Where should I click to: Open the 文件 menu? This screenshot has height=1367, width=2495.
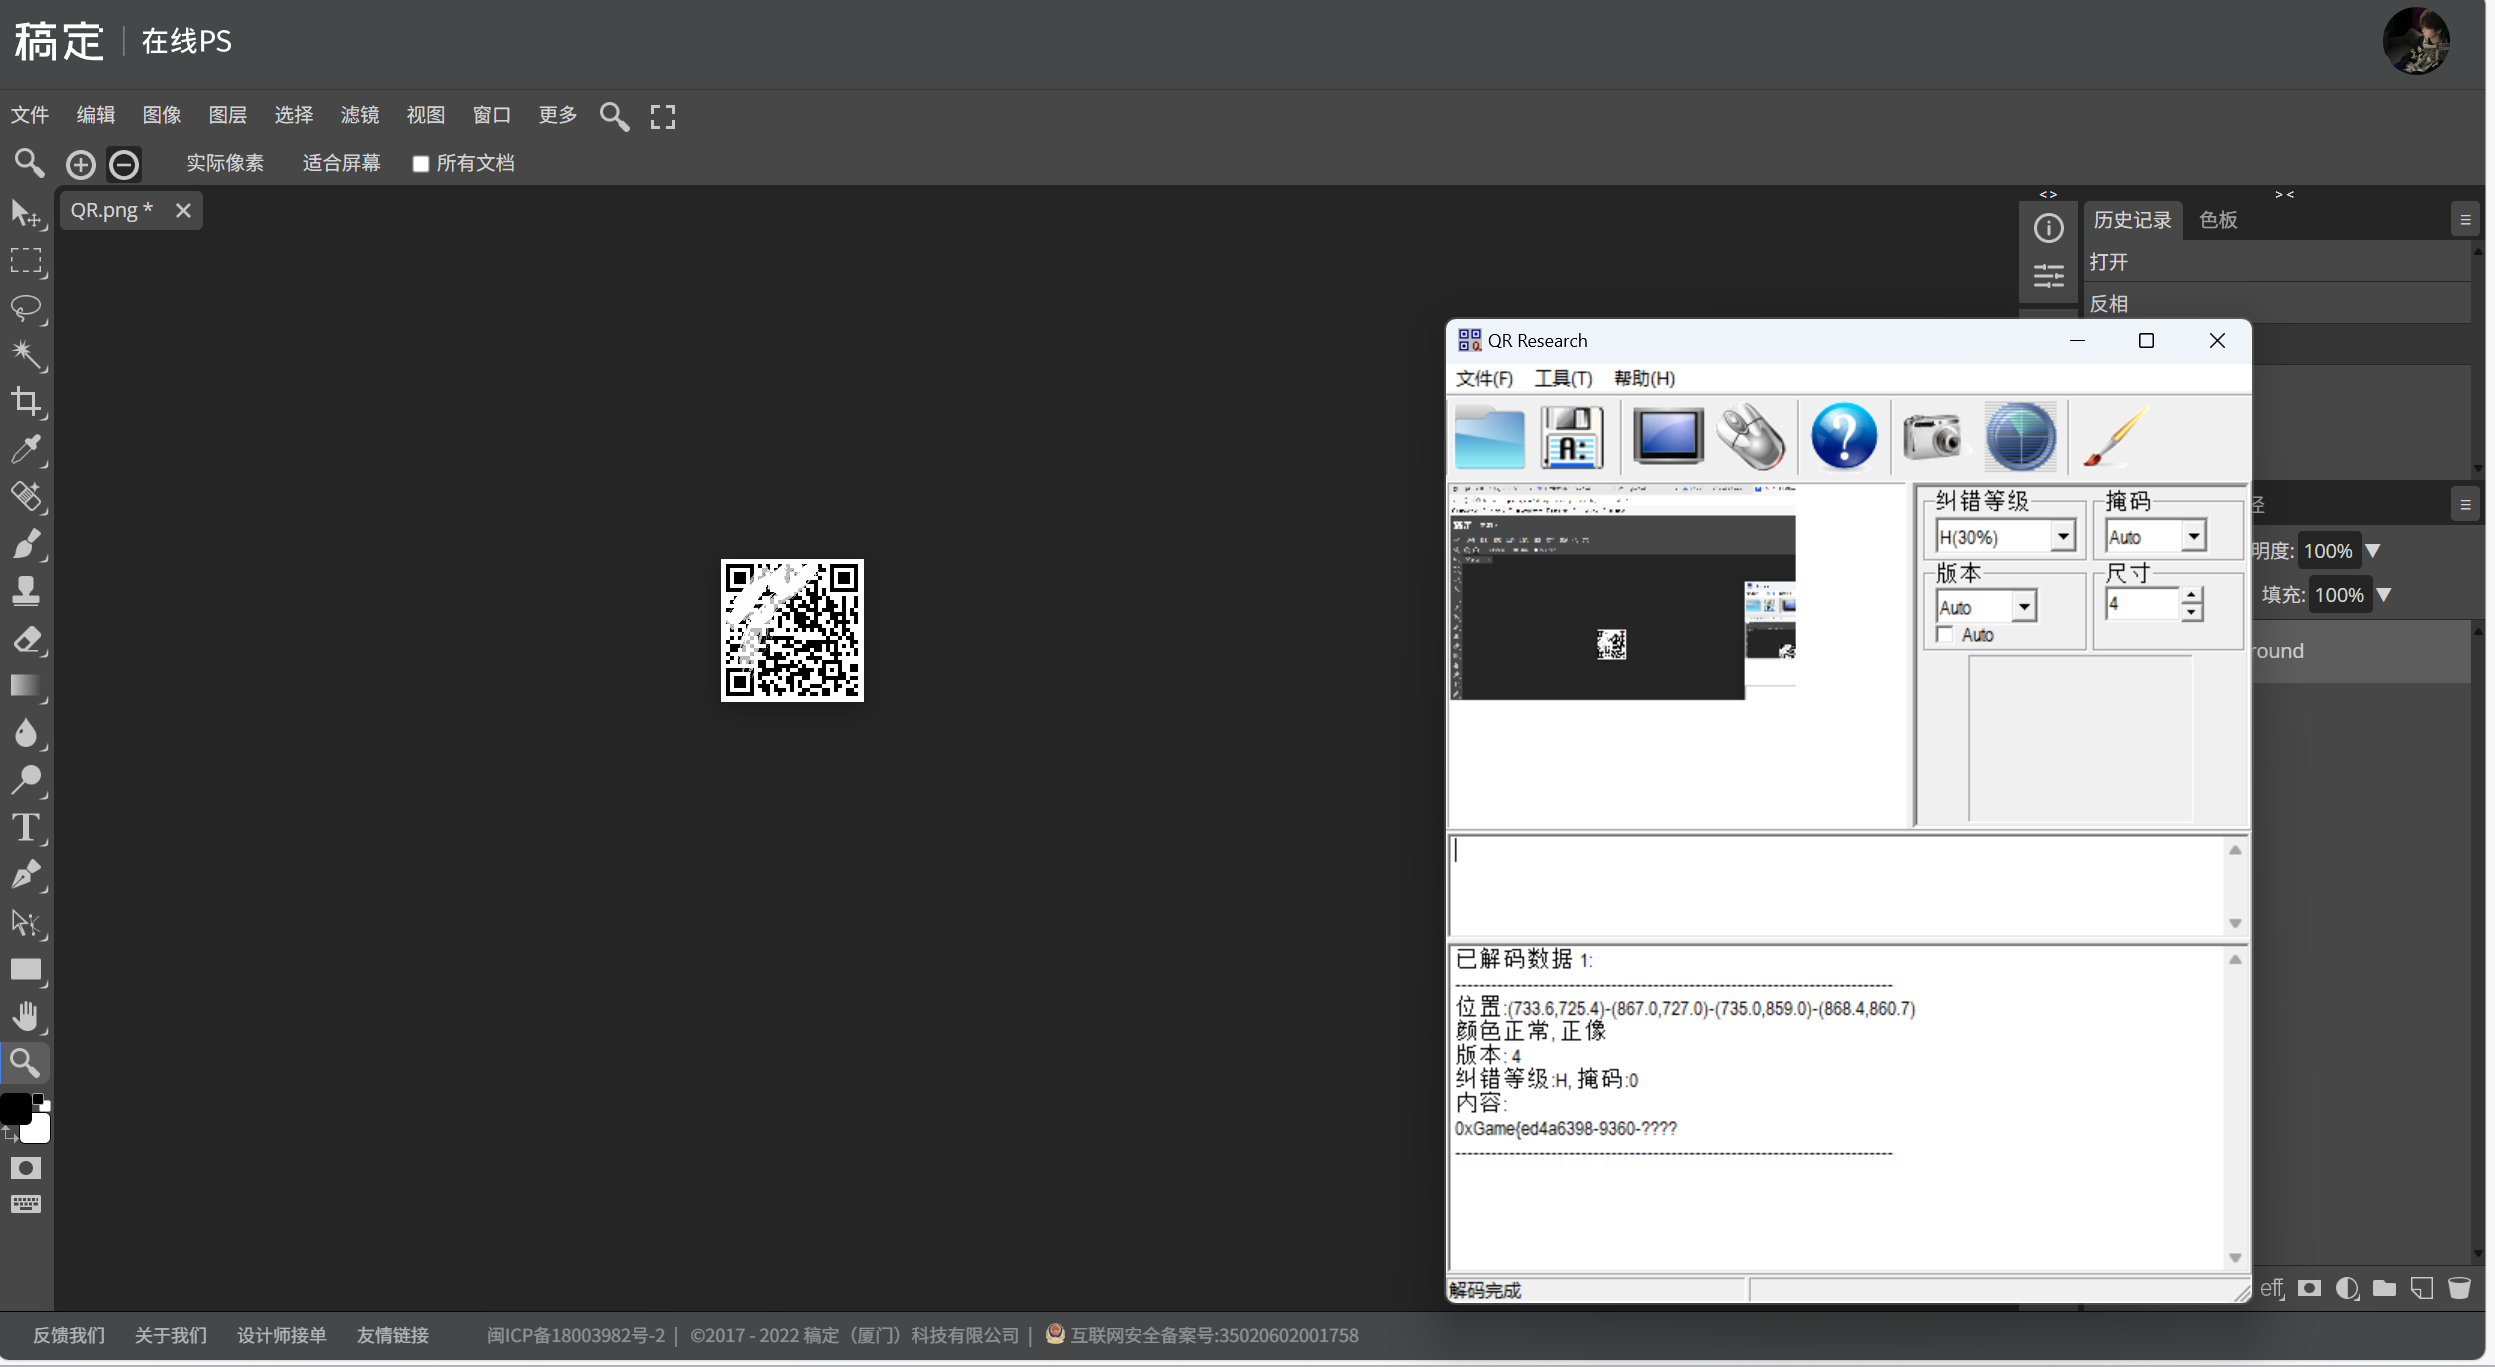30,115
